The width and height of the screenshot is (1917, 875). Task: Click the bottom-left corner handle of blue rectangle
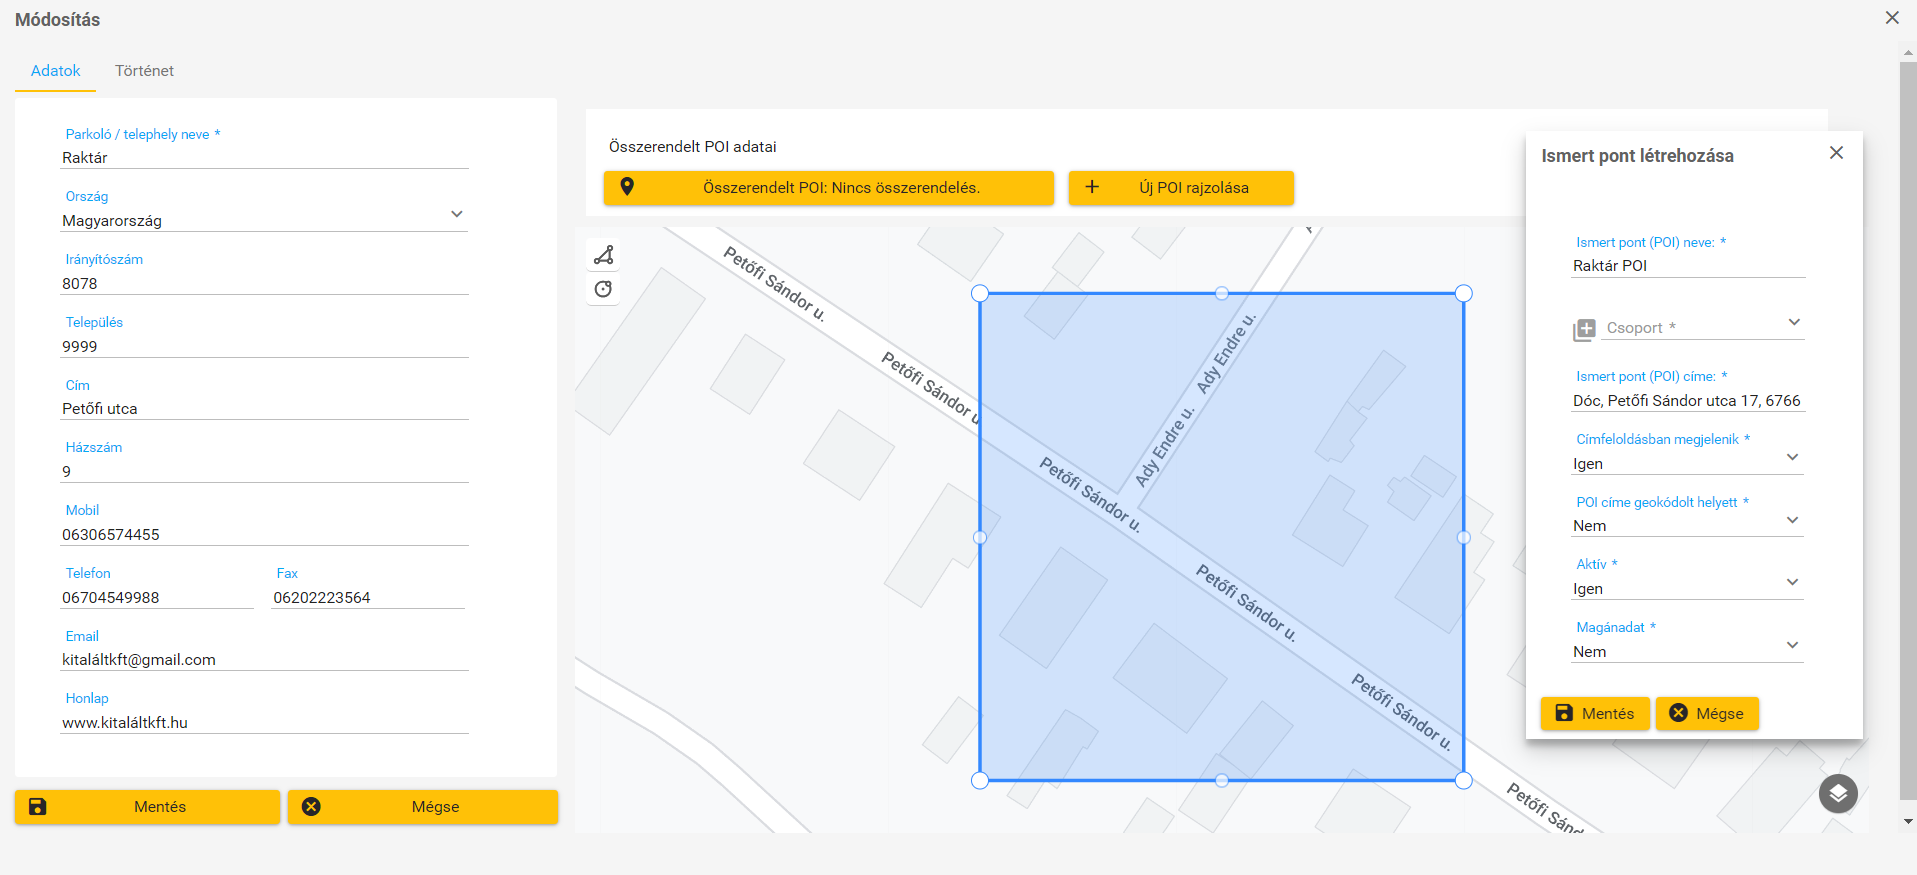980,780
